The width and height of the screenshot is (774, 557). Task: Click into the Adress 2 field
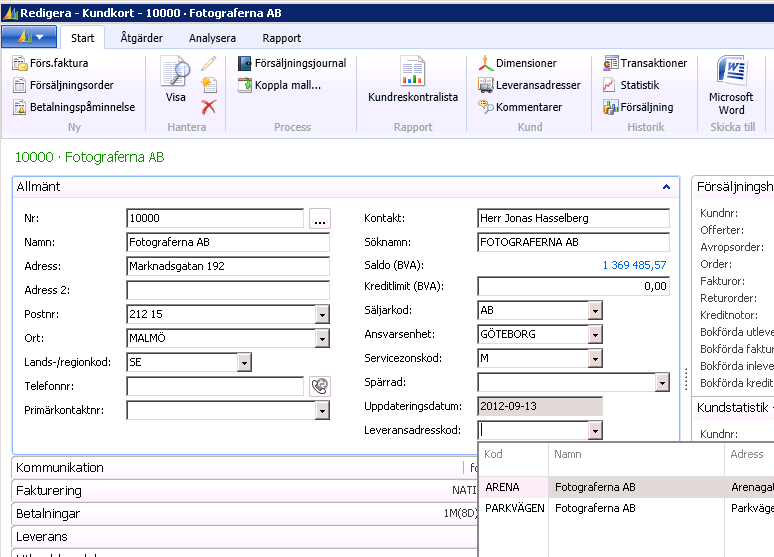(228, 290)
